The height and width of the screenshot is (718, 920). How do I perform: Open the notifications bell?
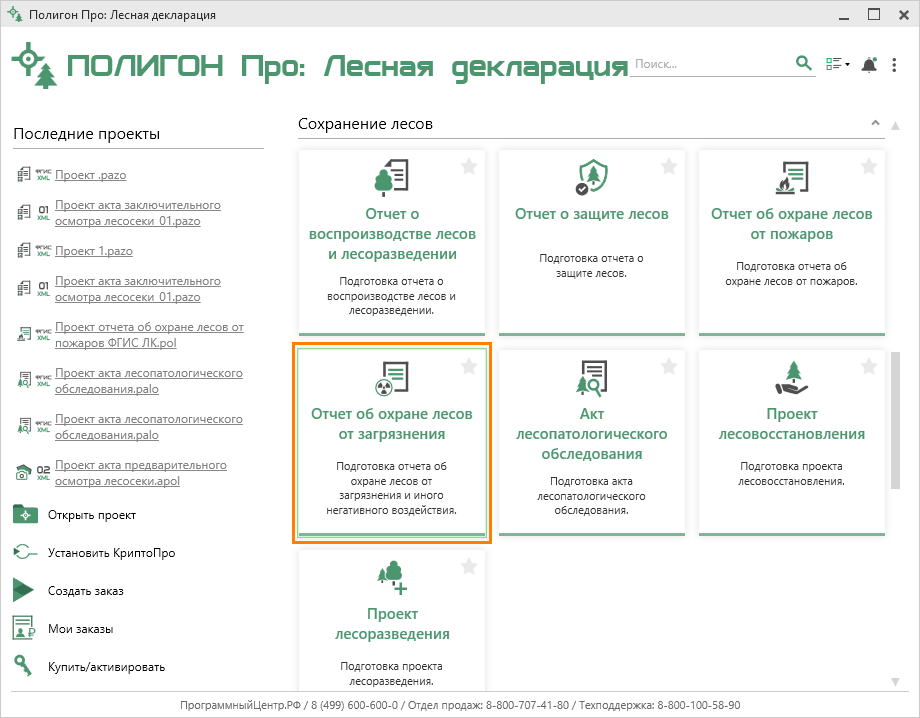click(869, 65)
